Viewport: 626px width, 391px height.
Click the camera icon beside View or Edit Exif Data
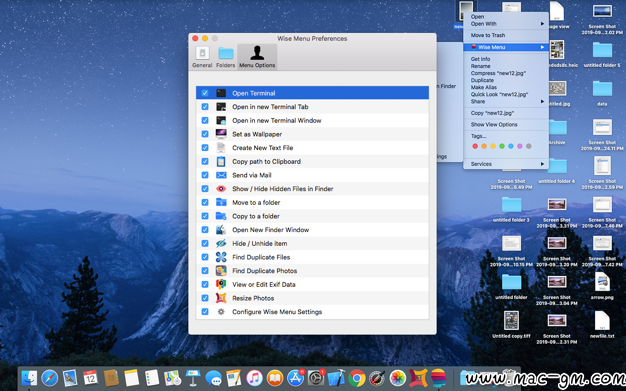point(221,284)
